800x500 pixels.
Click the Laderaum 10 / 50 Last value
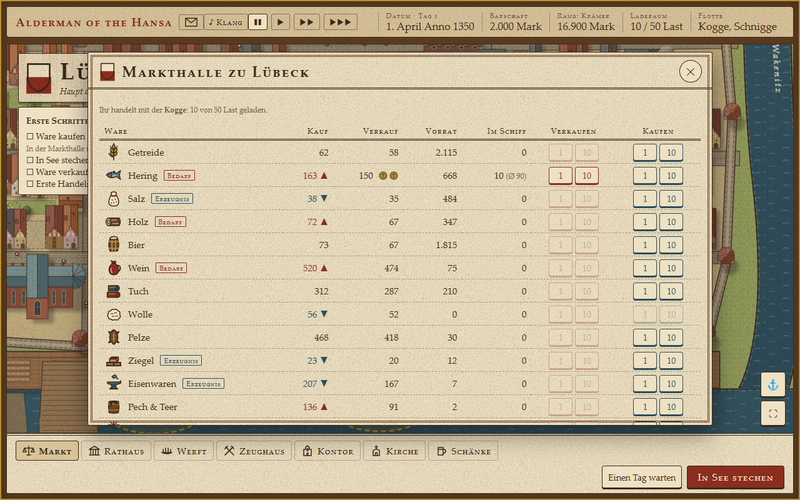(656, 27)
